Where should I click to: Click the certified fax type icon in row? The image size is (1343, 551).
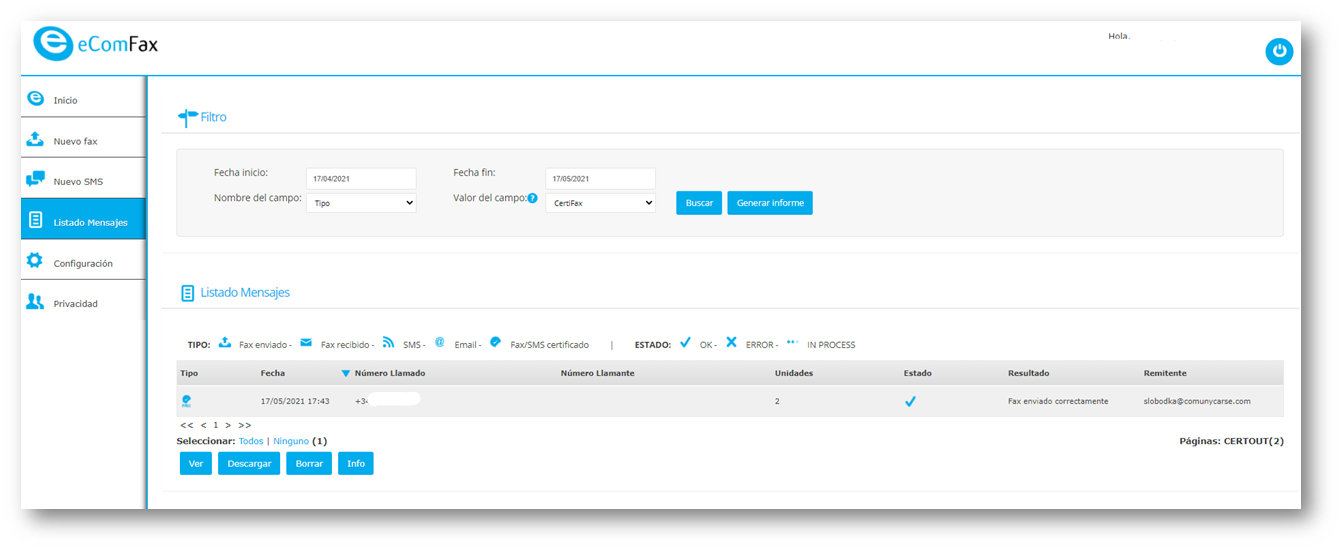click(x=186, y=401)
